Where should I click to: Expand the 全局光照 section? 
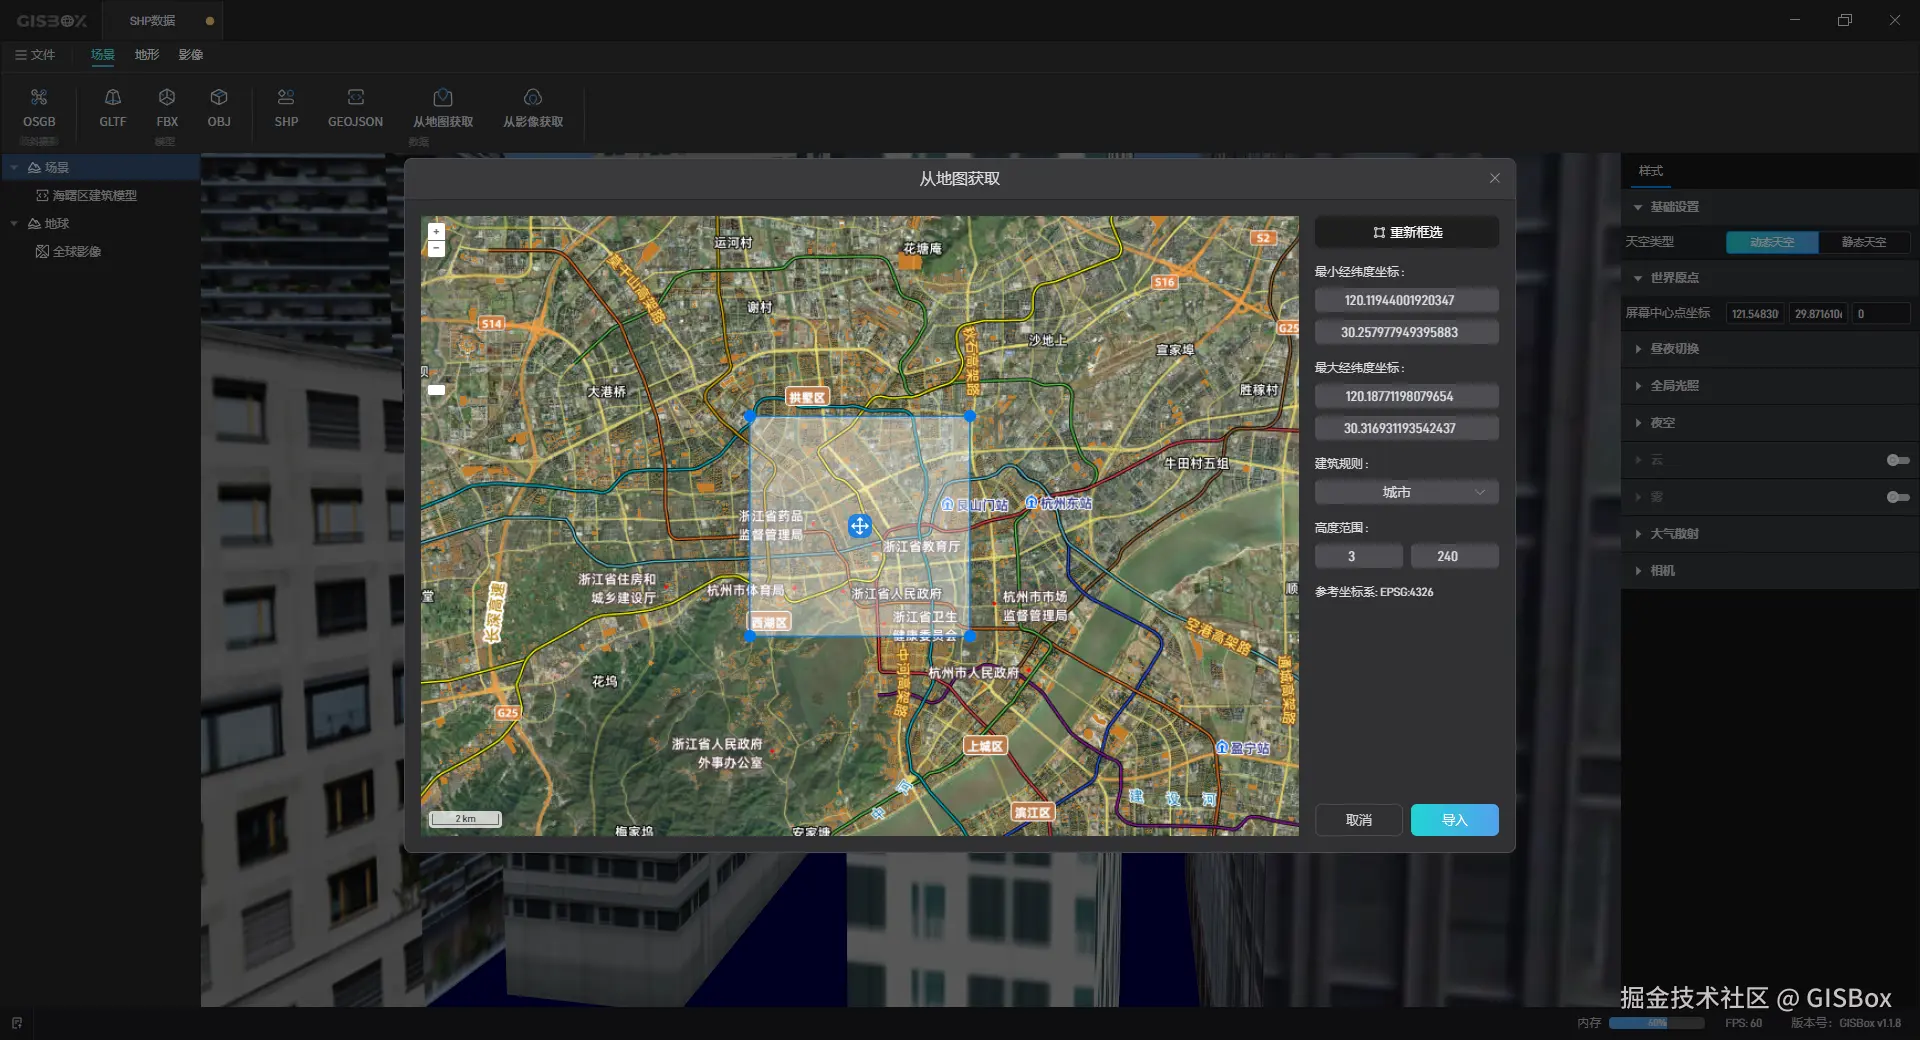point(1638,386)
